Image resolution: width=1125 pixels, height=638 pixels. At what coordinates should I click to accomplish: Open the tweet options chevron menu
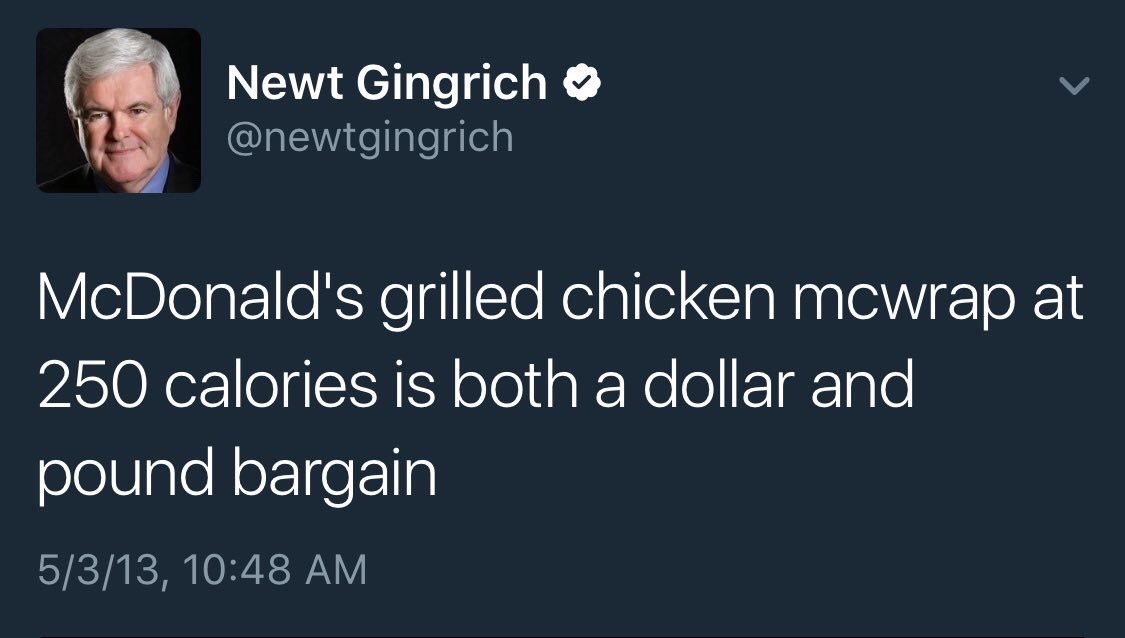[x=1072, y=88]
